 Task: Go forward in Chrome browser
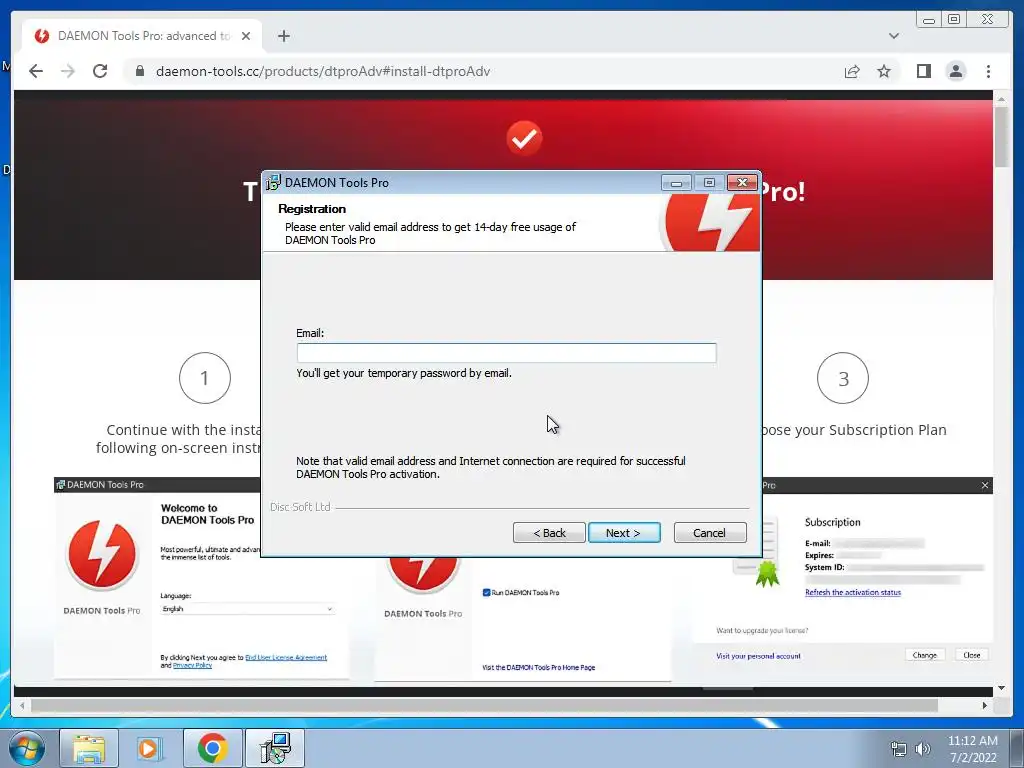click(x=68, y=71)
